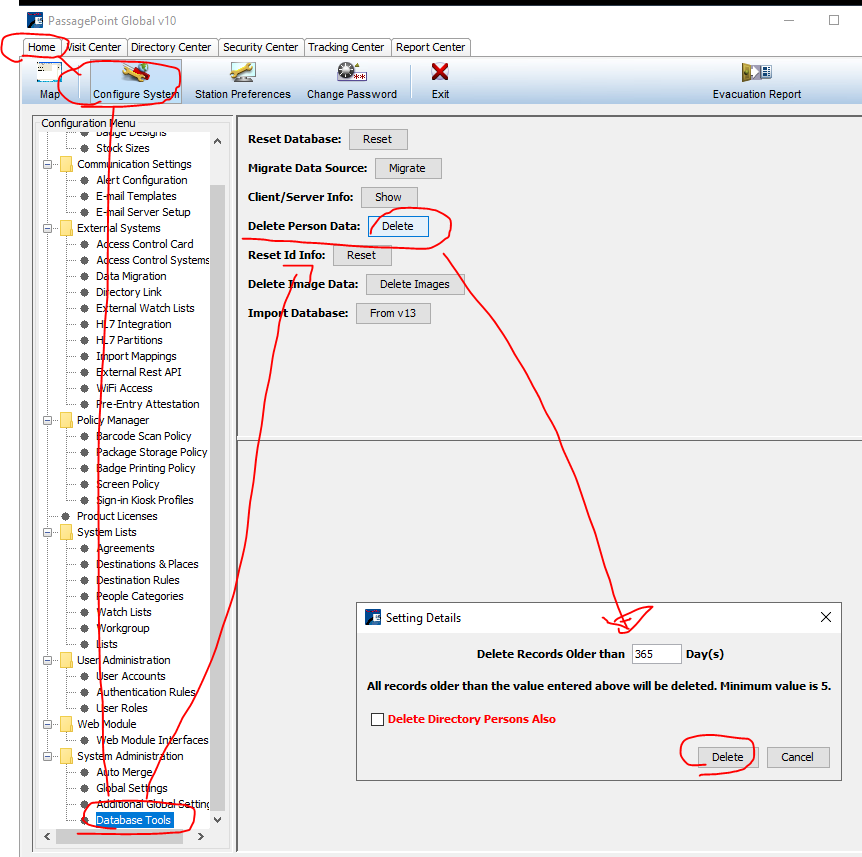Select Access Control Card tree item
This screenshot has height=857, width=862.
[145, 244]
